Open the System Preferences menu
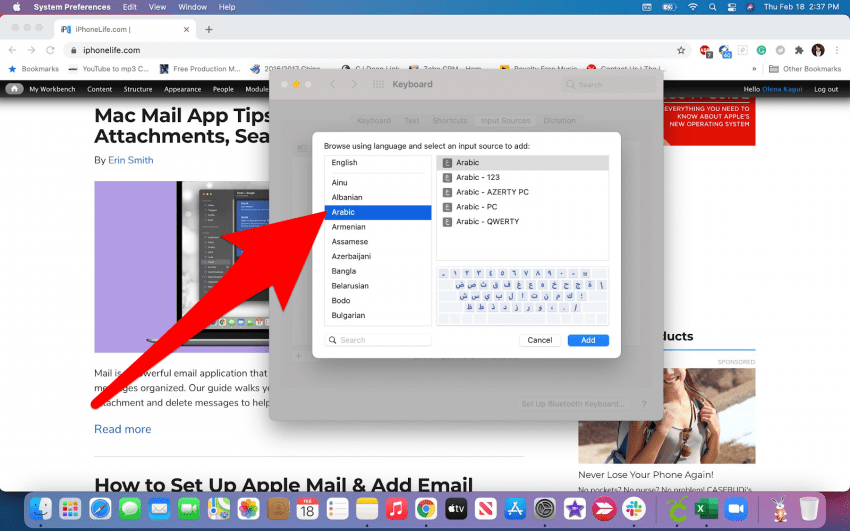 point(72,7)
